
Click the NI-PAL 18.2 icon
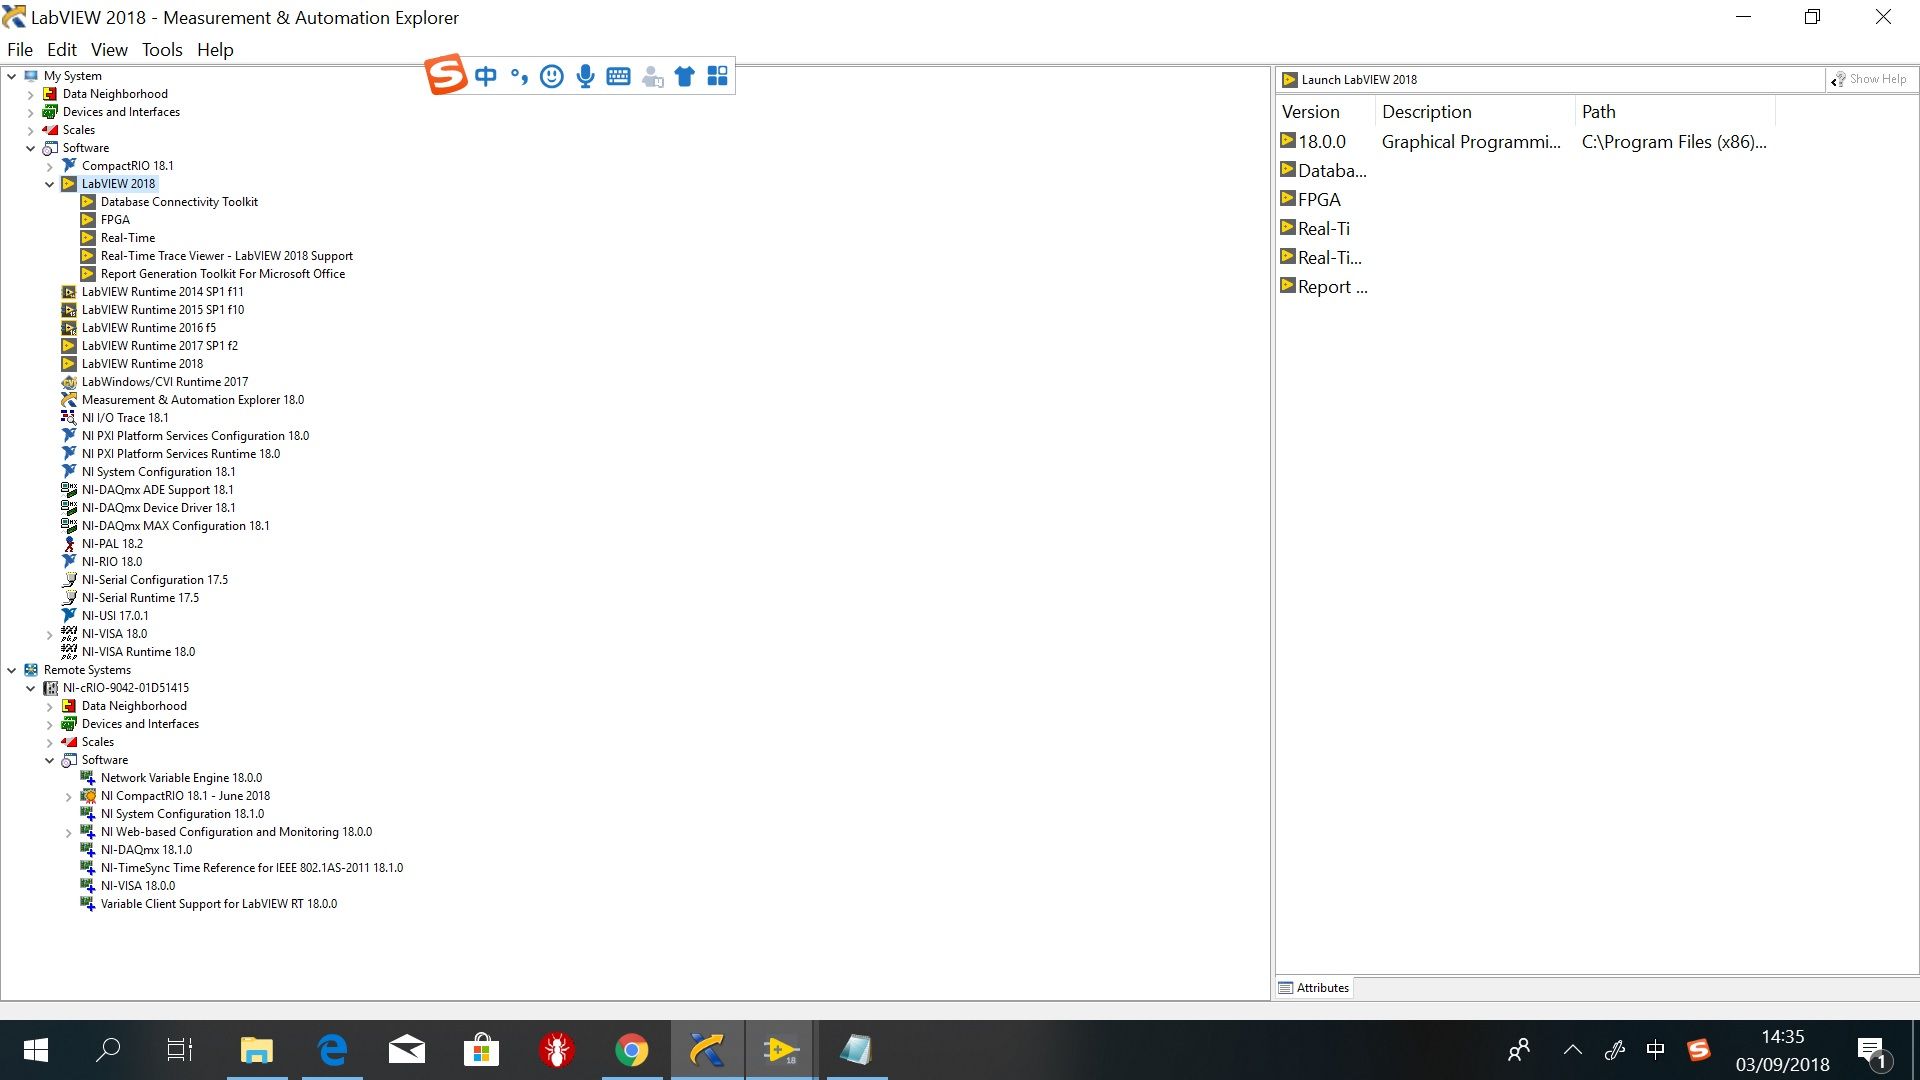click(x=69, y=544)
